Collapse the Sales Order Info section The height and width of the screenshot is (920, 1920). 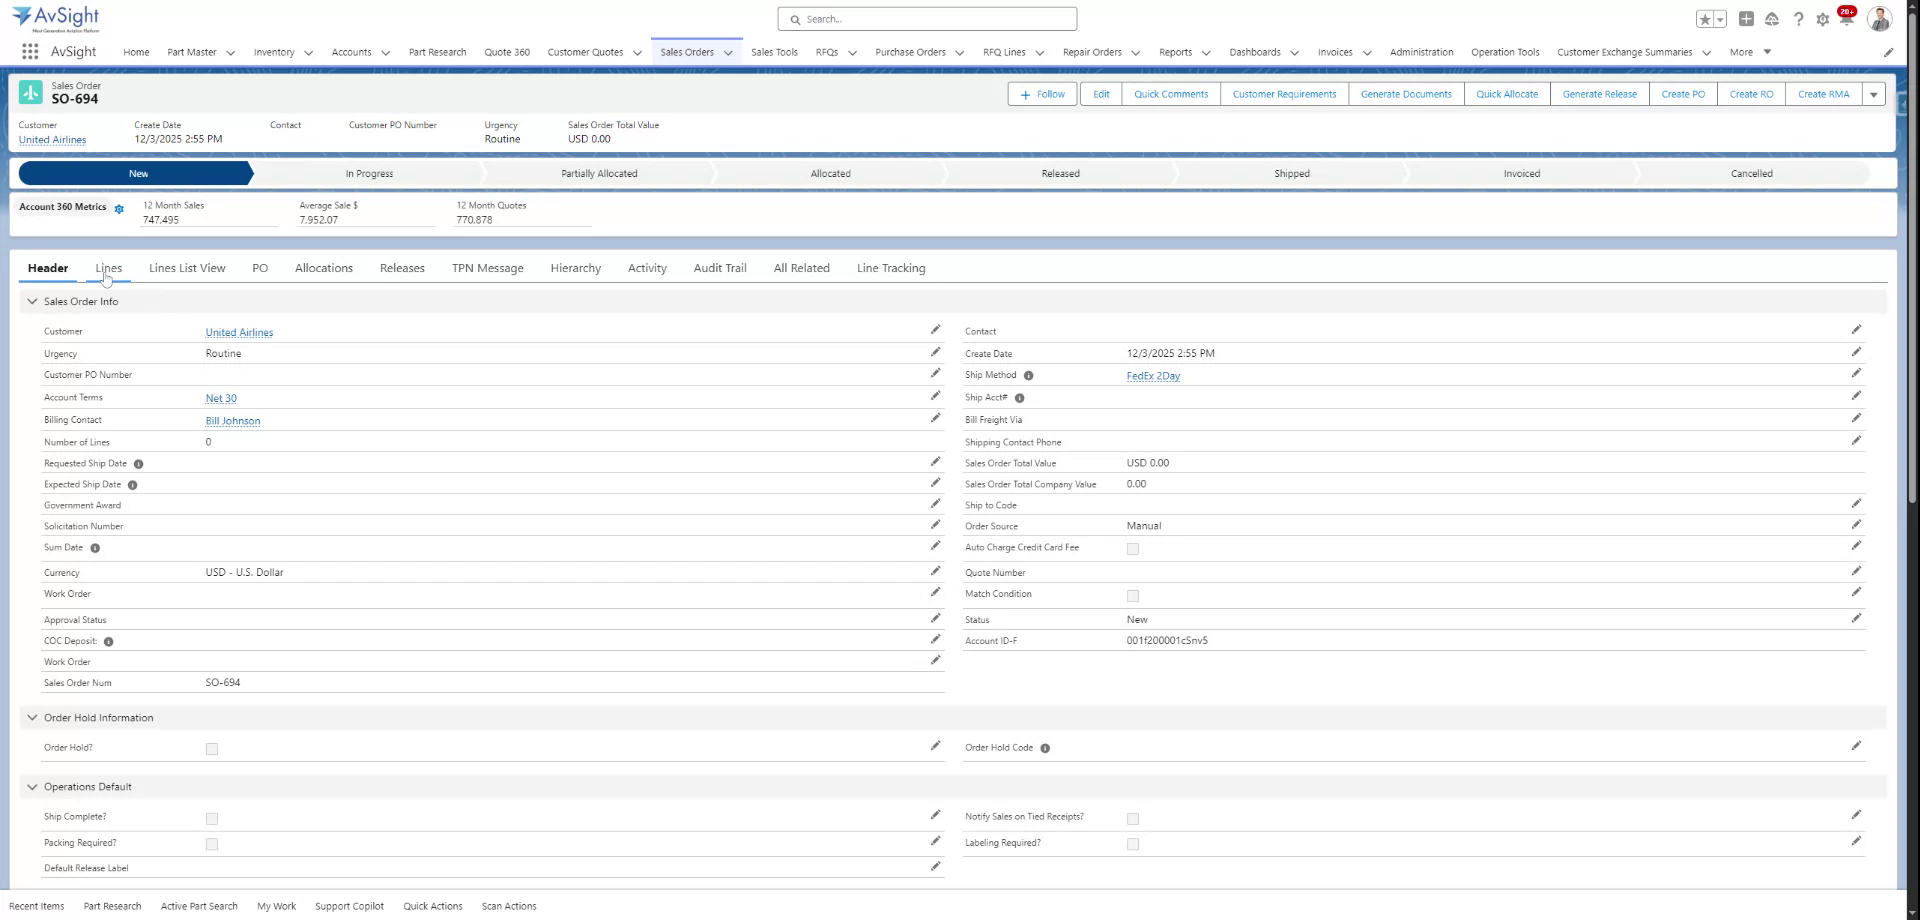click(x=31, y=301)
